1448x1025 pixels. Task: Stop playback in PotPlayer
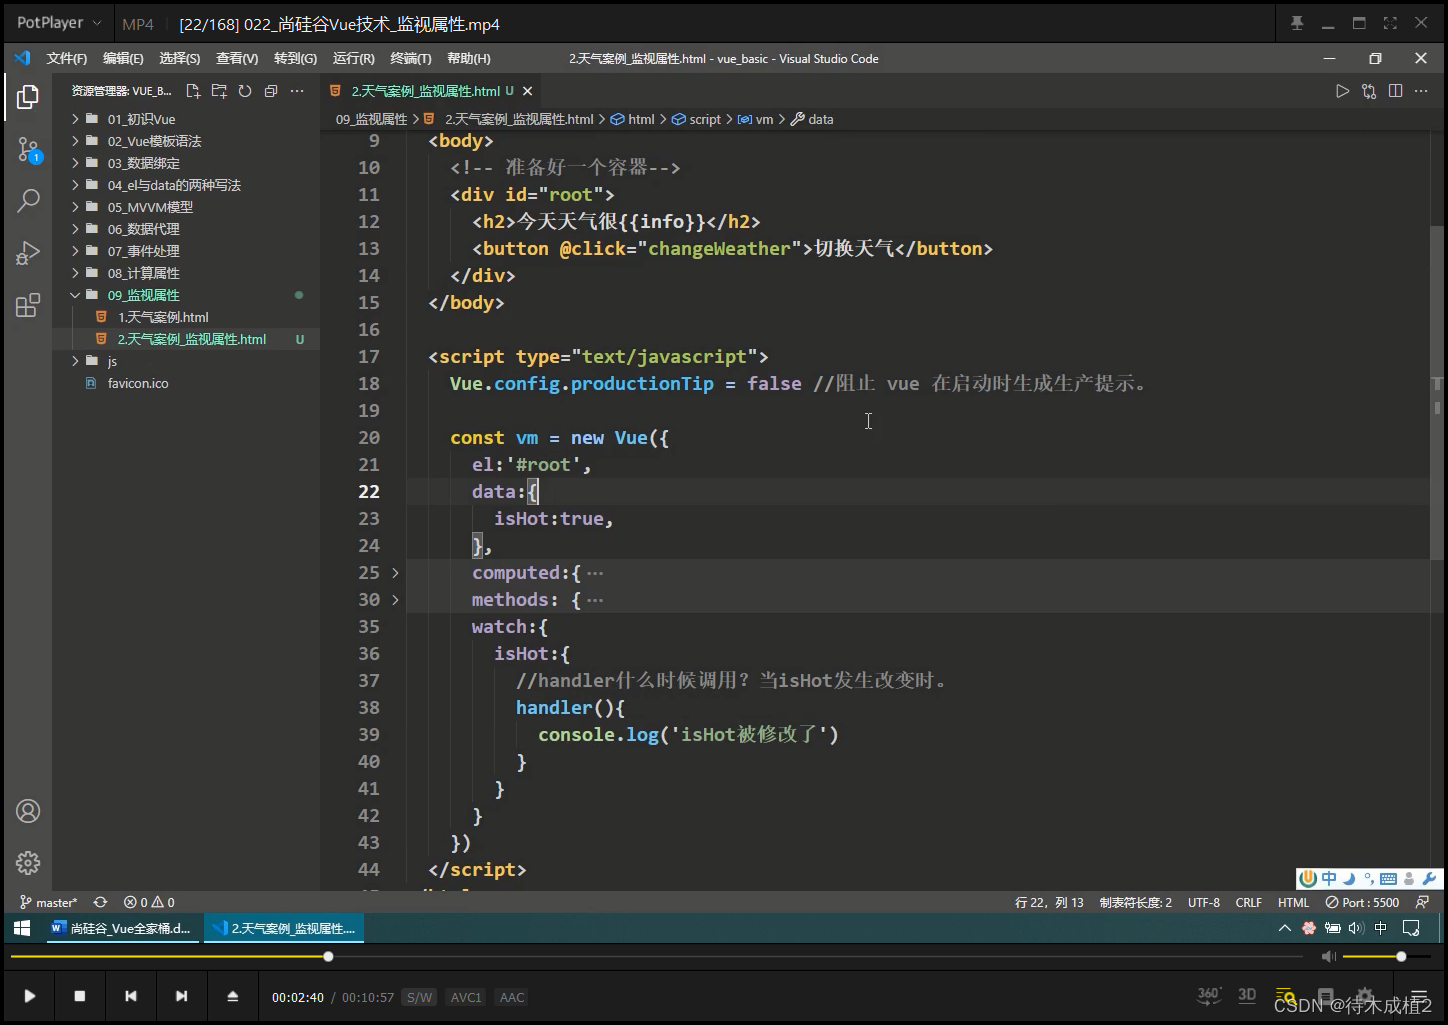(x=80, y=996)
